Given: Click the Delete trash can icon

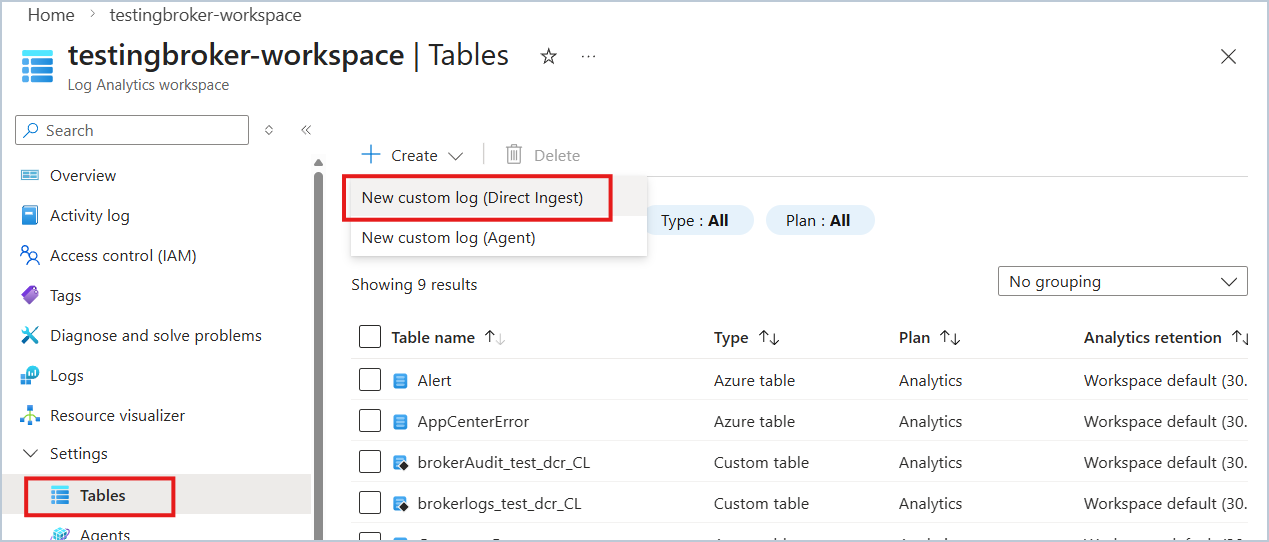Looking at the screenshot, I should 514,154.
